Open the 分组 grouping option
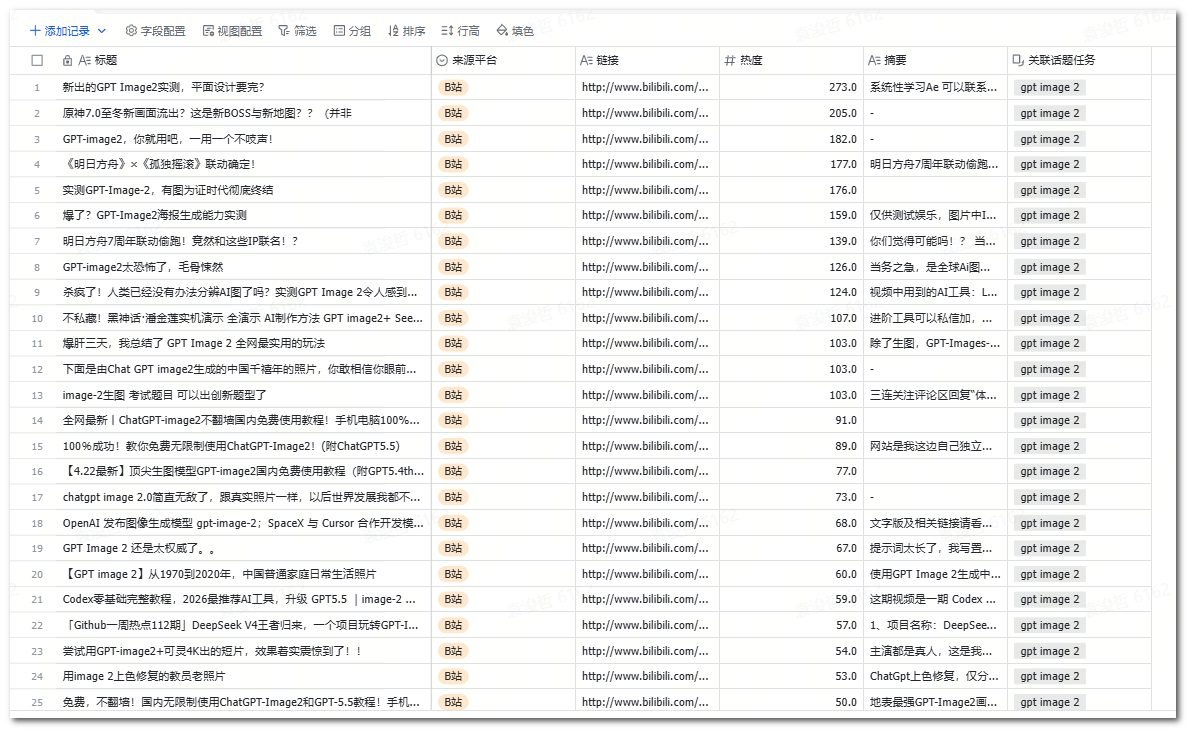 point(352,31)
